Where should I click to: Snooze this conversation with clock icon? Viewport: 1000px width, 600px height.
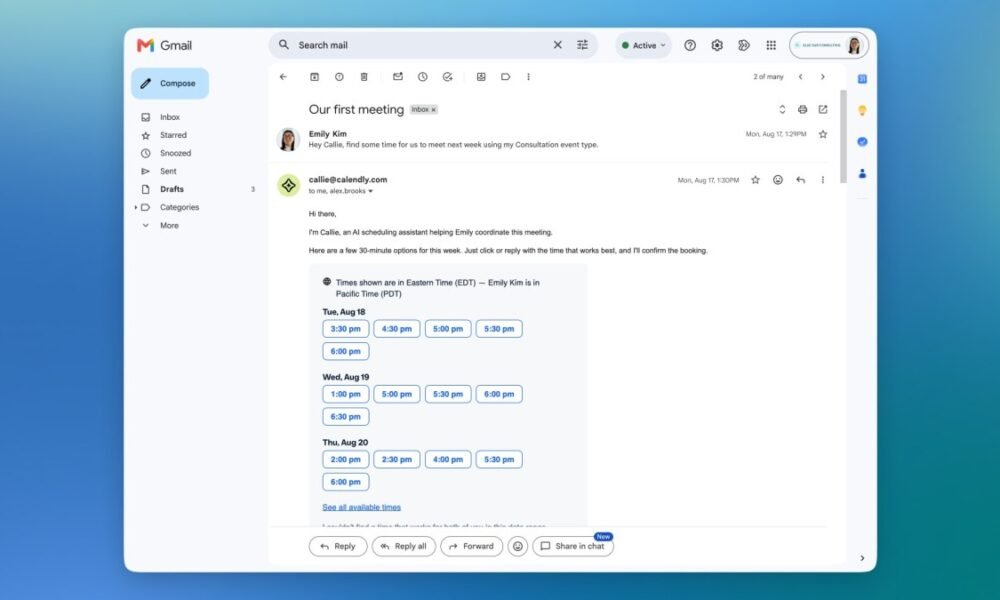pos(423,77)
